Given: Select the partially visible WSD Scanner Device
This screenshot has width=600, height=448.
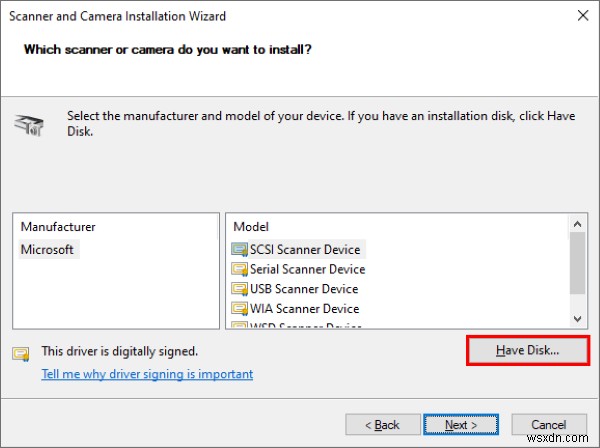Looking at the screenshot, I should pyautogui.click(x=305, y=325).
